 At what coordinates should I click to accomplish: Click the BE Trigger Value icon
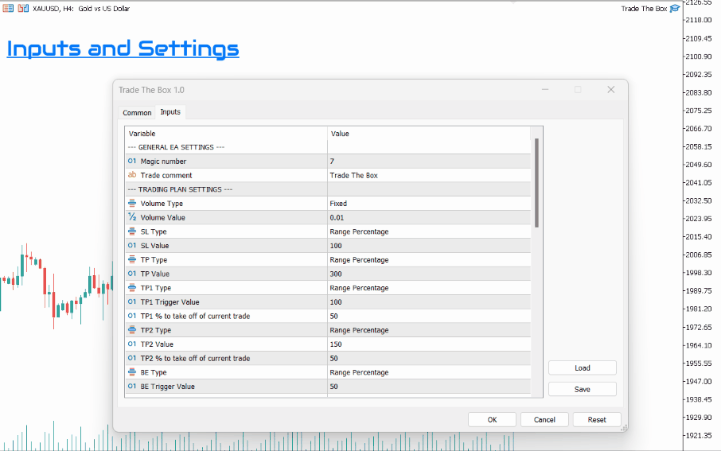(x=132, y=386)
